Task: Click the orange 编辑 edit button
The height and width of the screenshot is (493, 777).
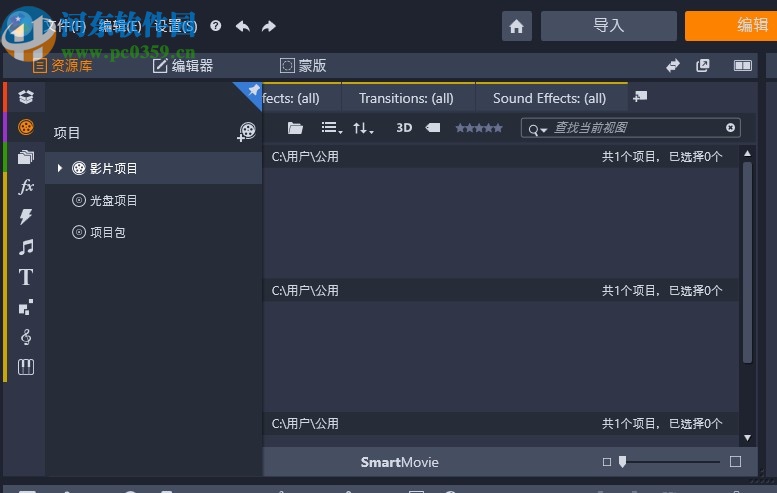Action: 731,26
